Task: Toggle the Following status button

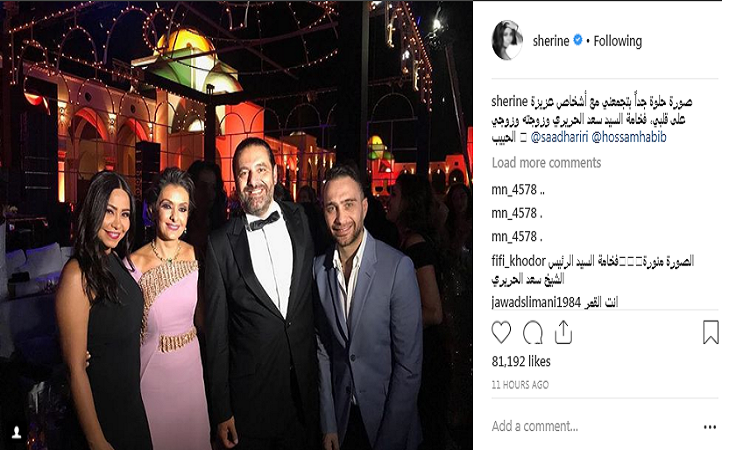Action: click(x=617, y=41)
